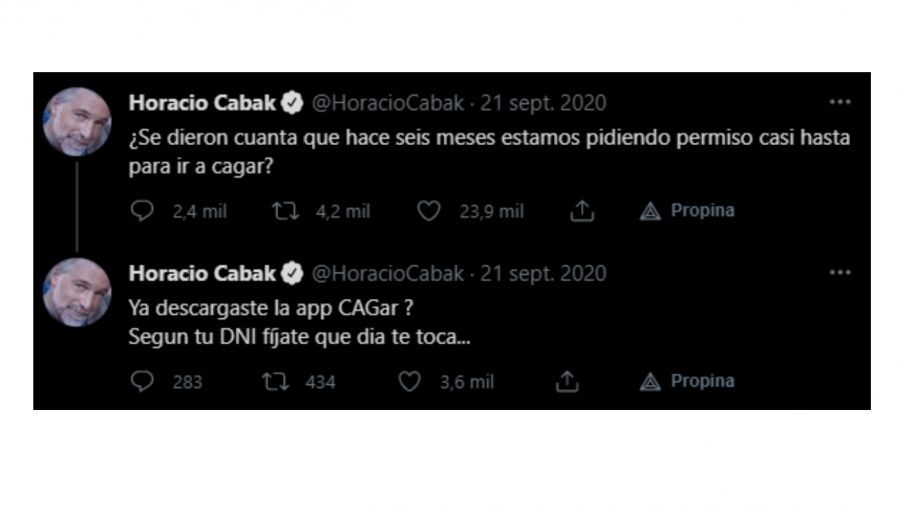Reply to the second tweet about app CAGar

[143, 381]
